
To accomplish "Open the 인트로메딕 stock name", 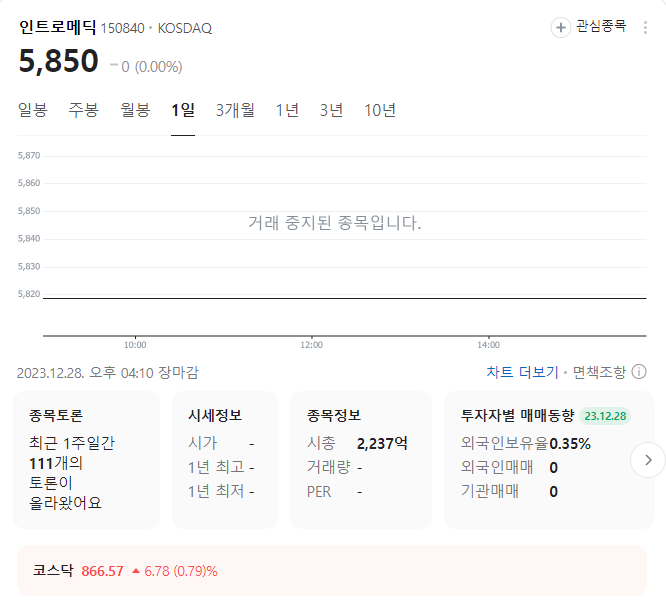I will point(58,27).
